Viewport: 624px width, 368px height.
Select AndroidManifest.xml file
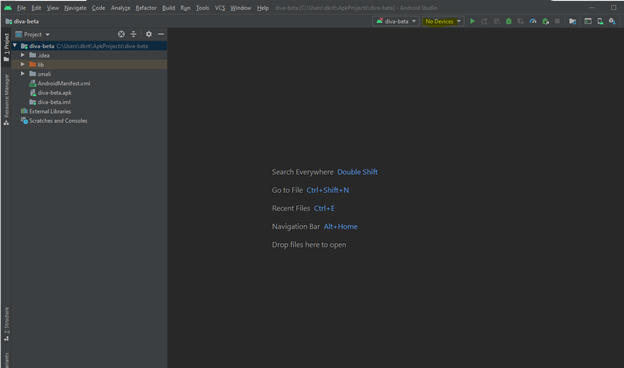60,83
